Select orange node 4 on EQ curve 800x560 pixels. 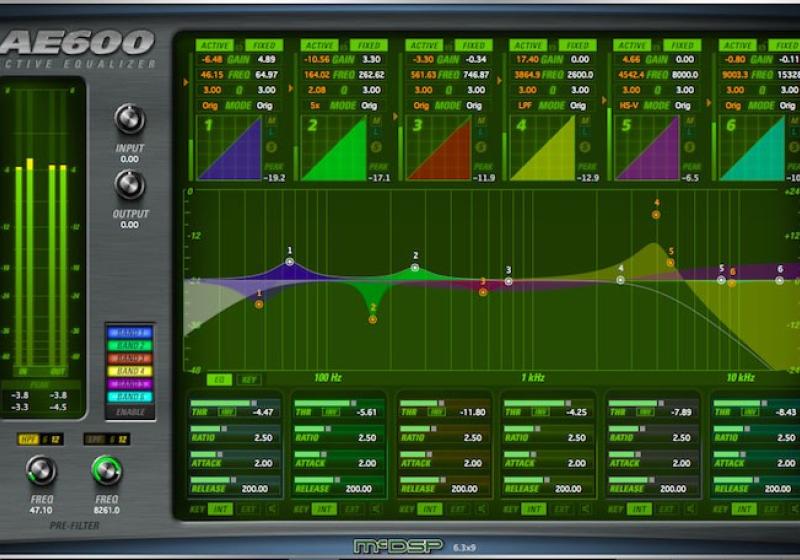pyautogui.click(x=656, y=213)
